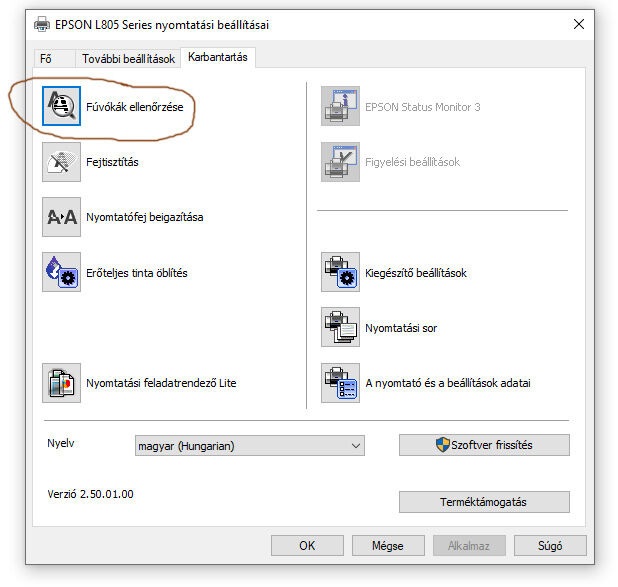Expand the Nyelv language dropdown
The image size is (618, 587).
pos(250,445)
